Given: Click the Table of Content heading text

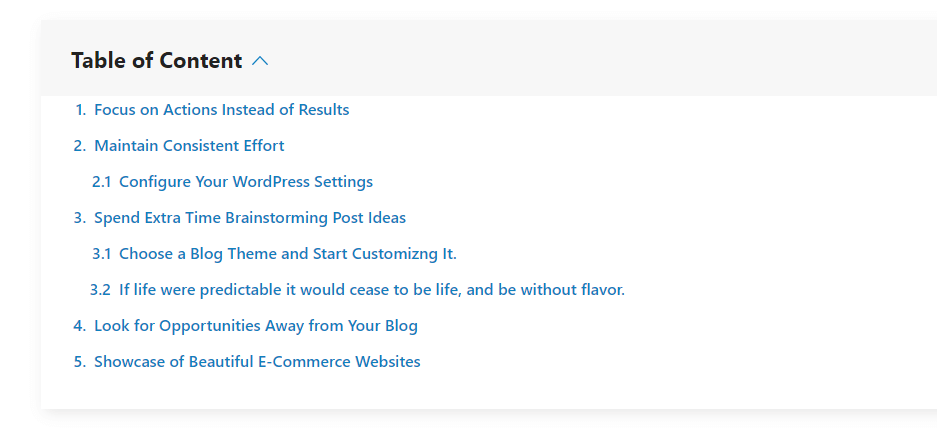Looking at the screenshot, I should pyautogui.click(x=156, y=61).
